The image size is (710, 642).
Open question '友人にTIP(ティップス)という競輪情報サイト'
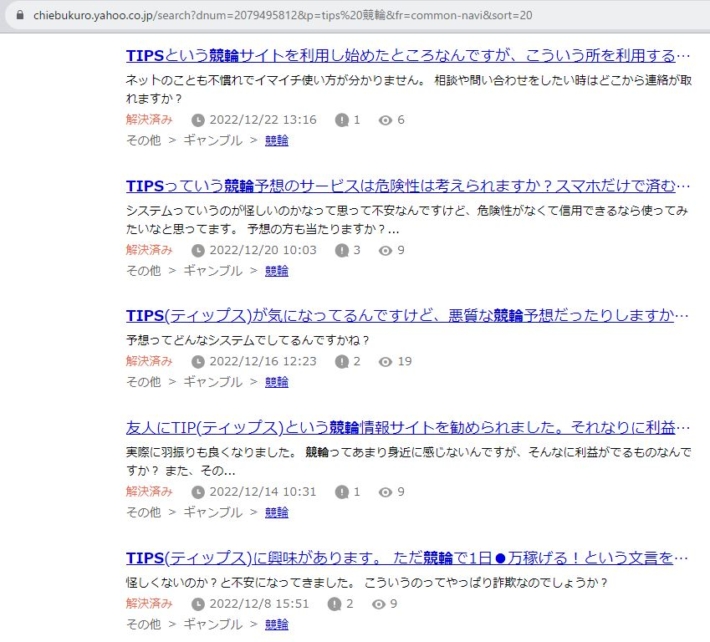pyautogui.click(x=408, y=427)
